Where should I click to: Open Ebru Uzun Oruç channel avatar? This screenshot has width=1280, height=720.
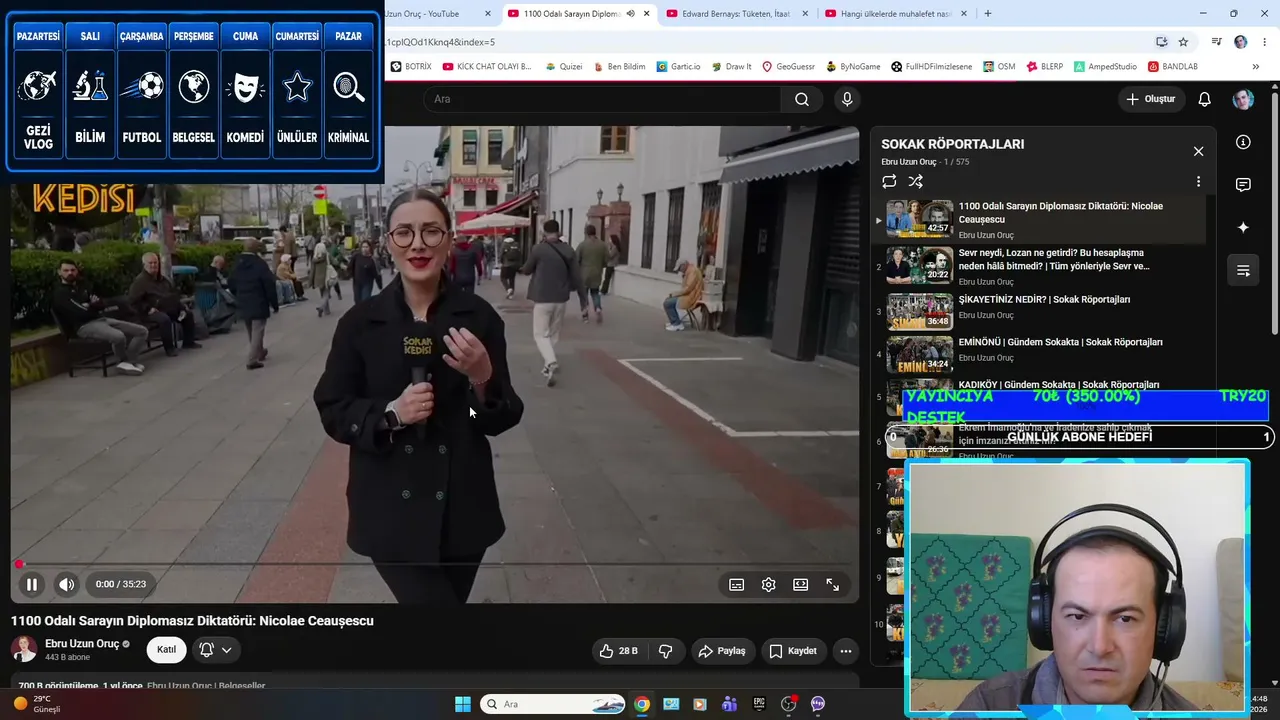pyautogui.click(x=24, y=649)
